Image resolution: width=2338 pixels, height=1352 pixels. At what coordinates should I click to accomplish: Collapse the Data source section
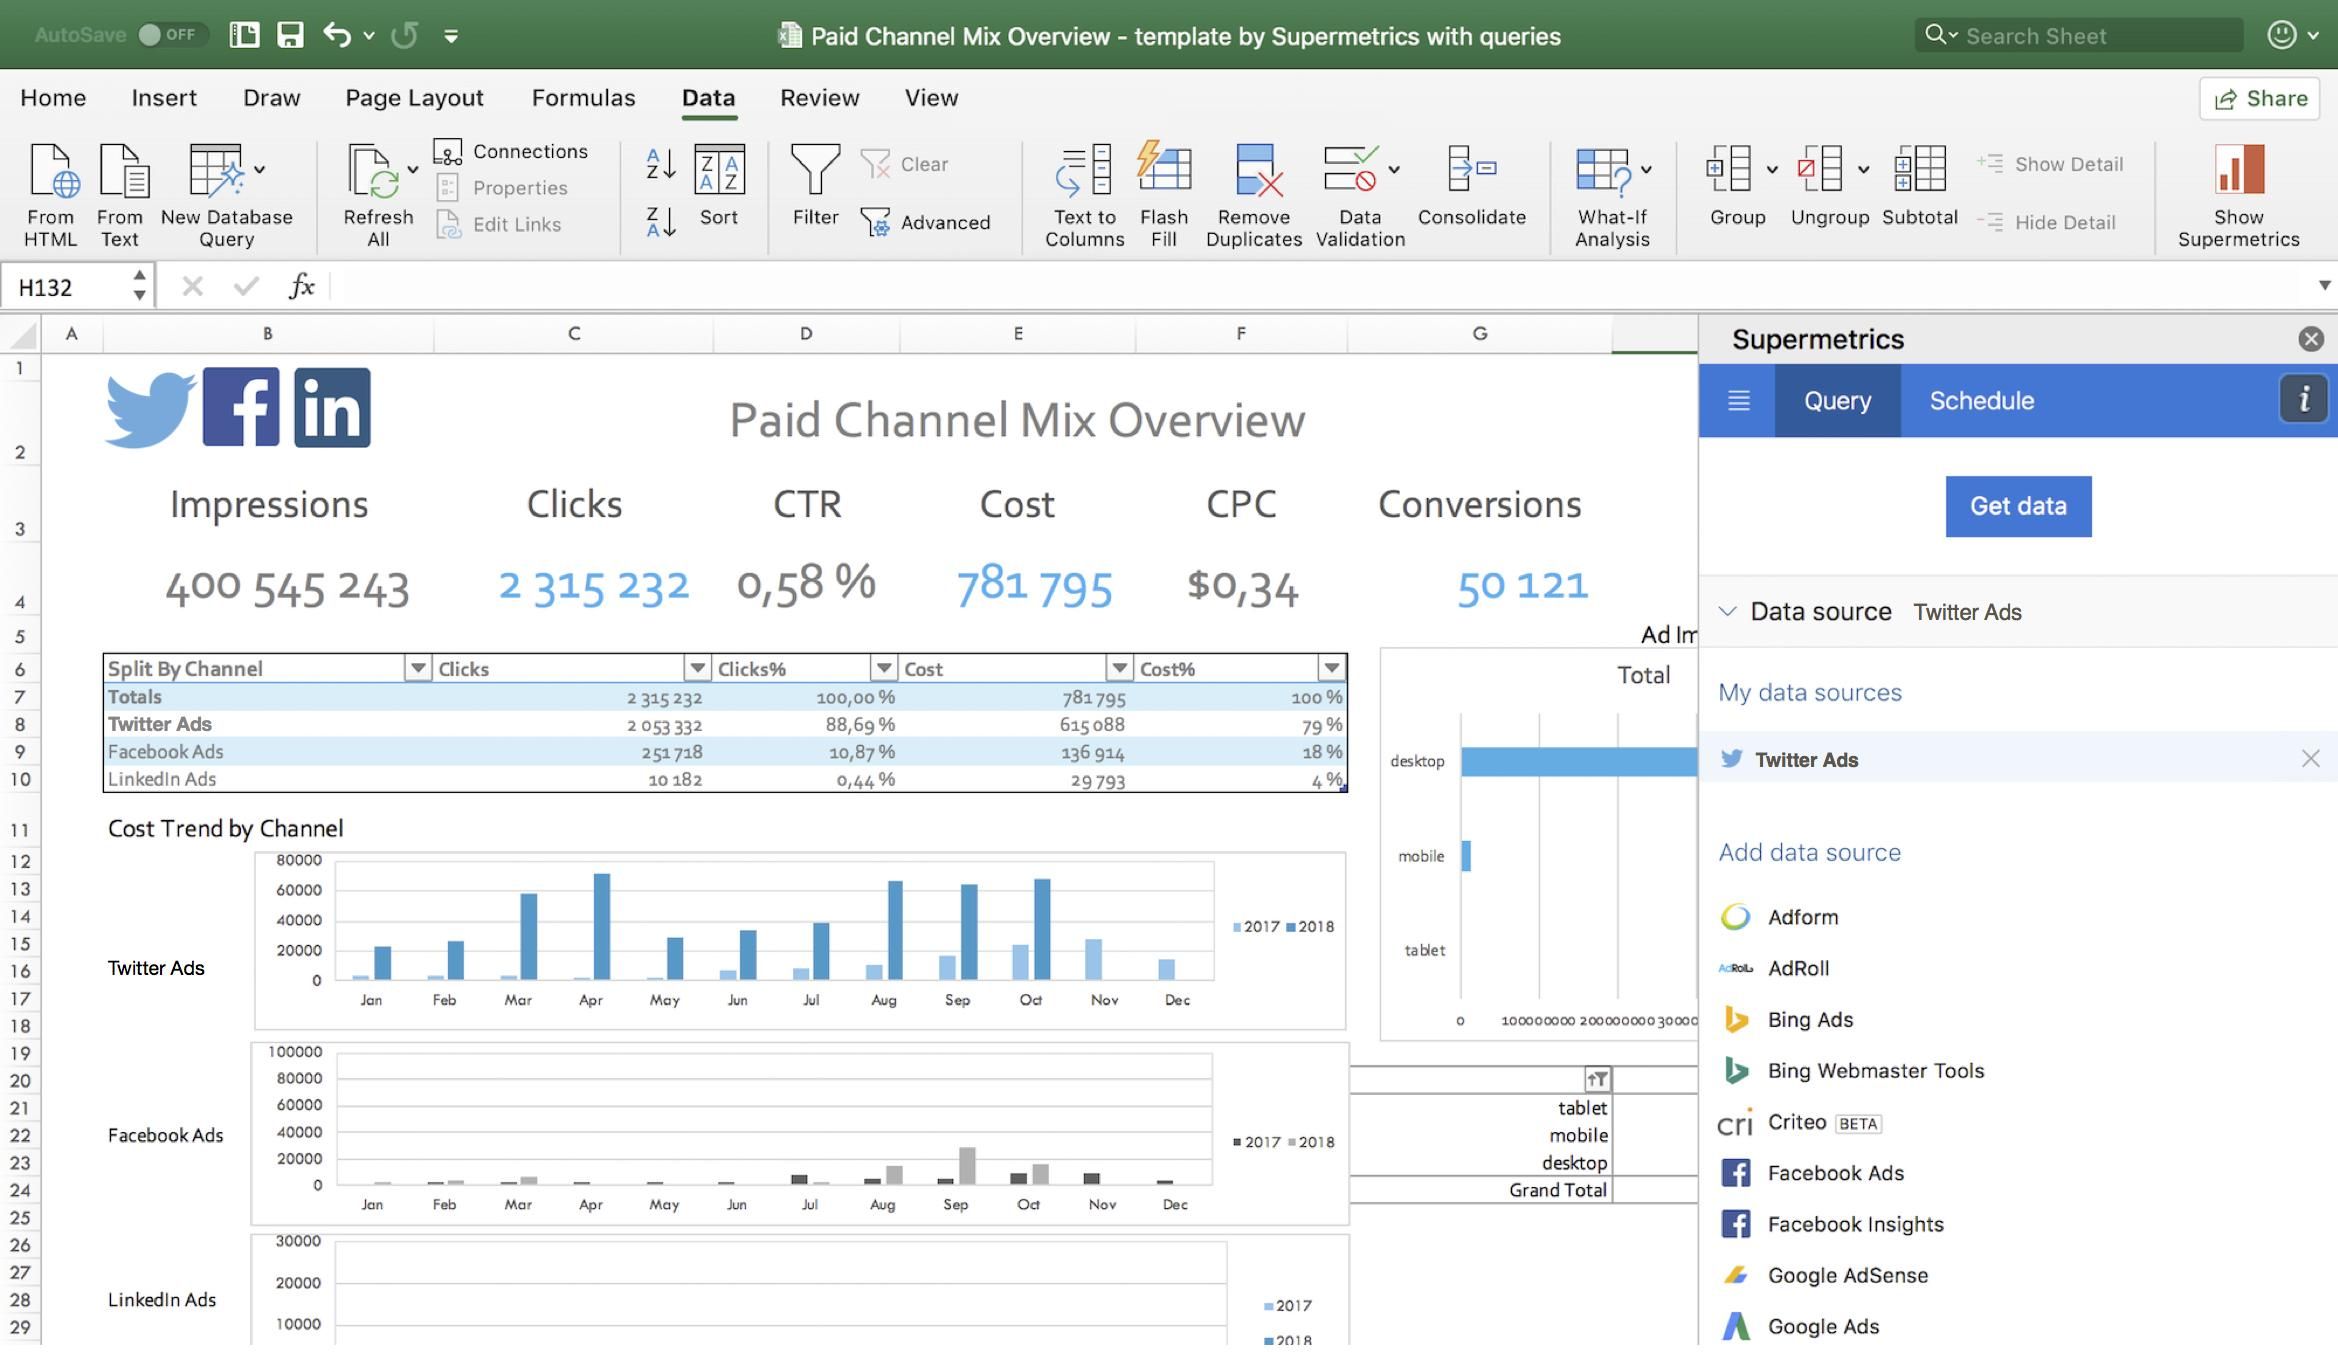[1727, 611]
